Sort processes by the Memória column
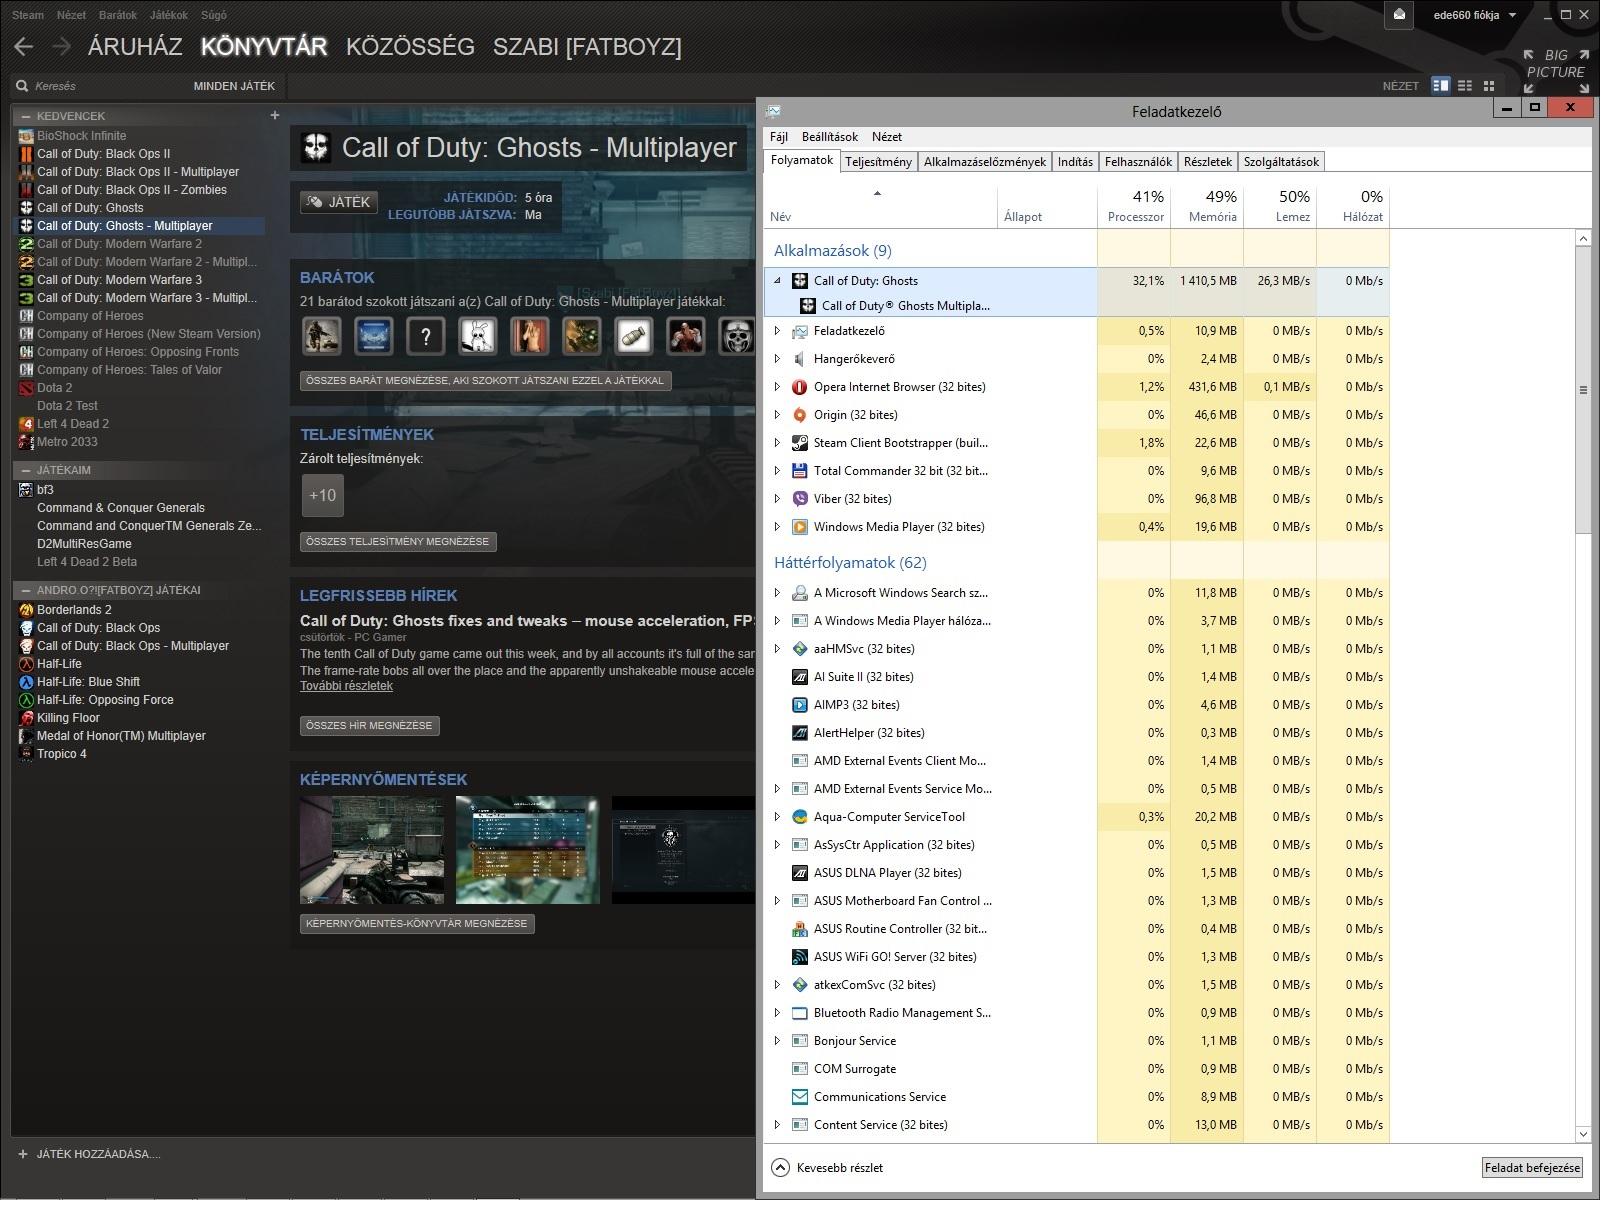Image resolution: width=1608 pixels, height=1206 pixels. pyautogui.click(x=1207, y=205)
